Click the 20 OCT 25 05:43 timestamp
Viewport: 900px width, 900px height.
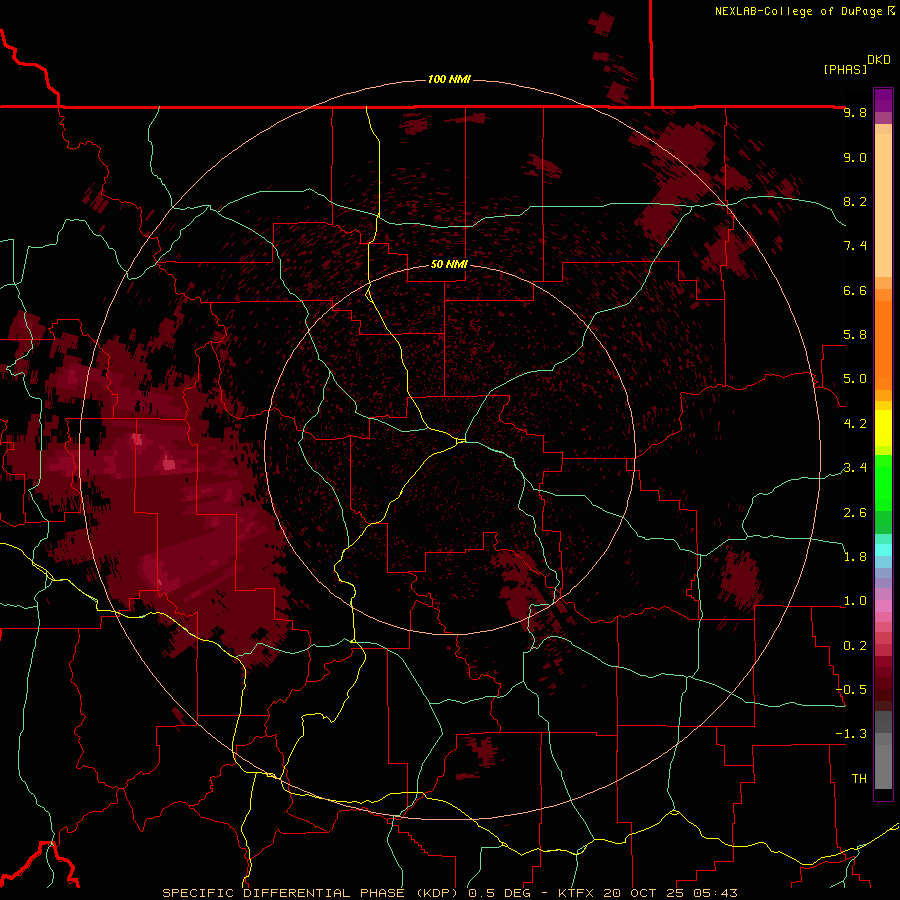tap(670, 893)
